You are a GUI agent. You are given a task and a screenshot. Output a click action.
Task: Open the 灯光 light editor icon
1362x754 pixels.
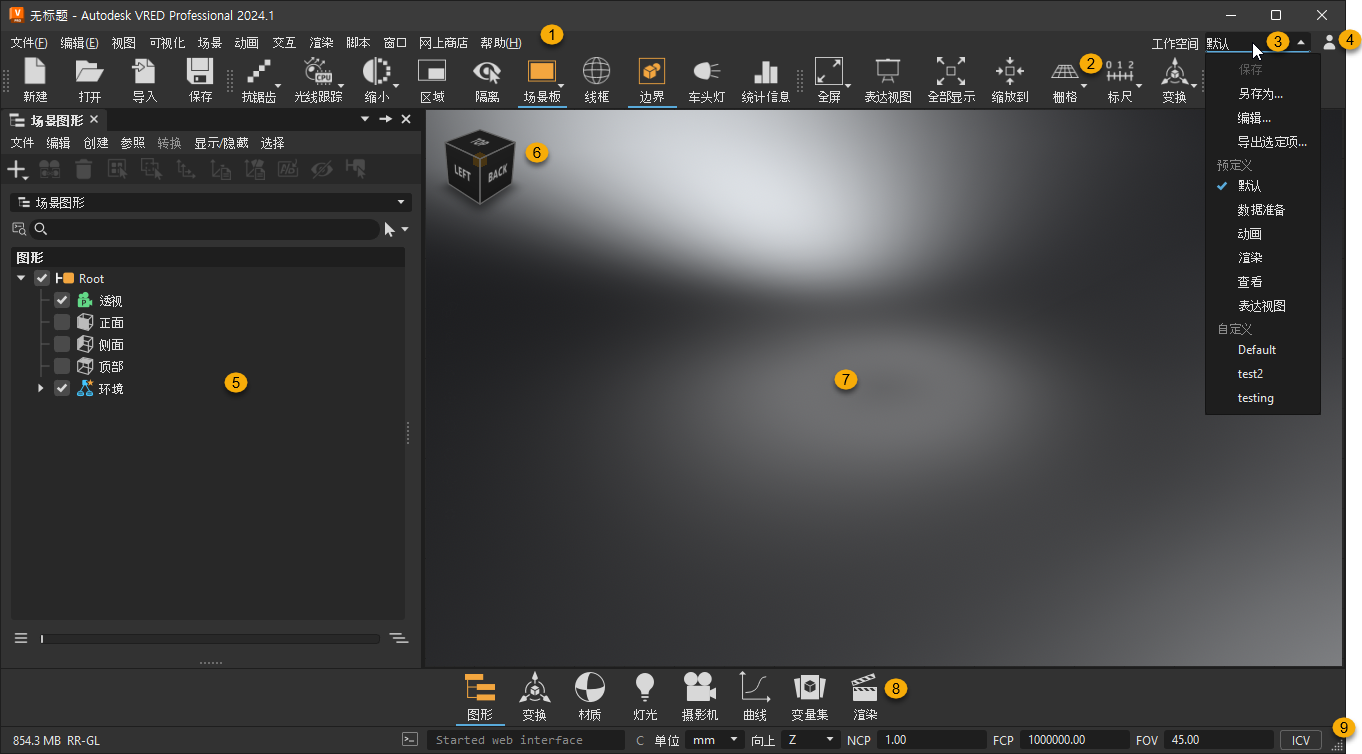click(644, 695)
